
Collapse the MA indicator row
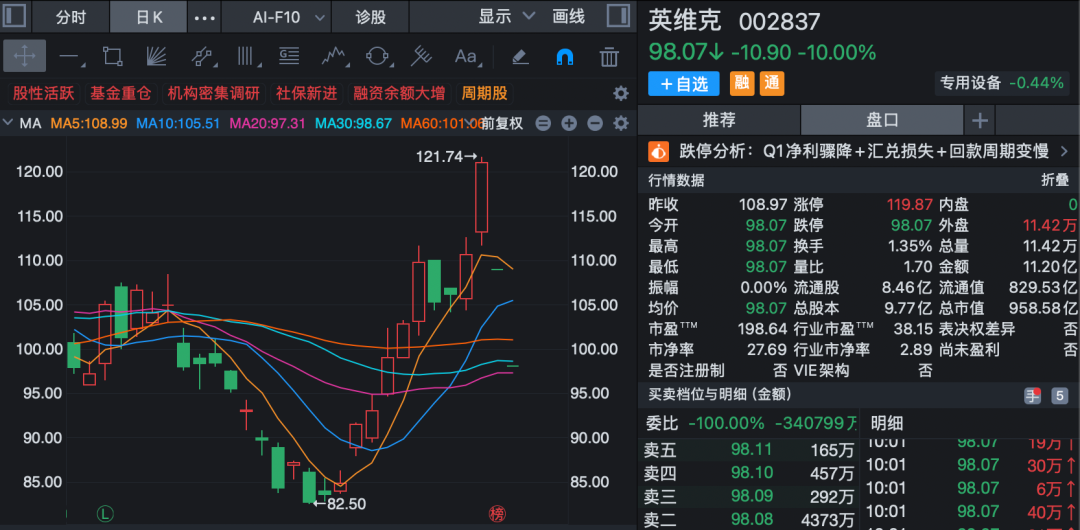coord(9,124)
